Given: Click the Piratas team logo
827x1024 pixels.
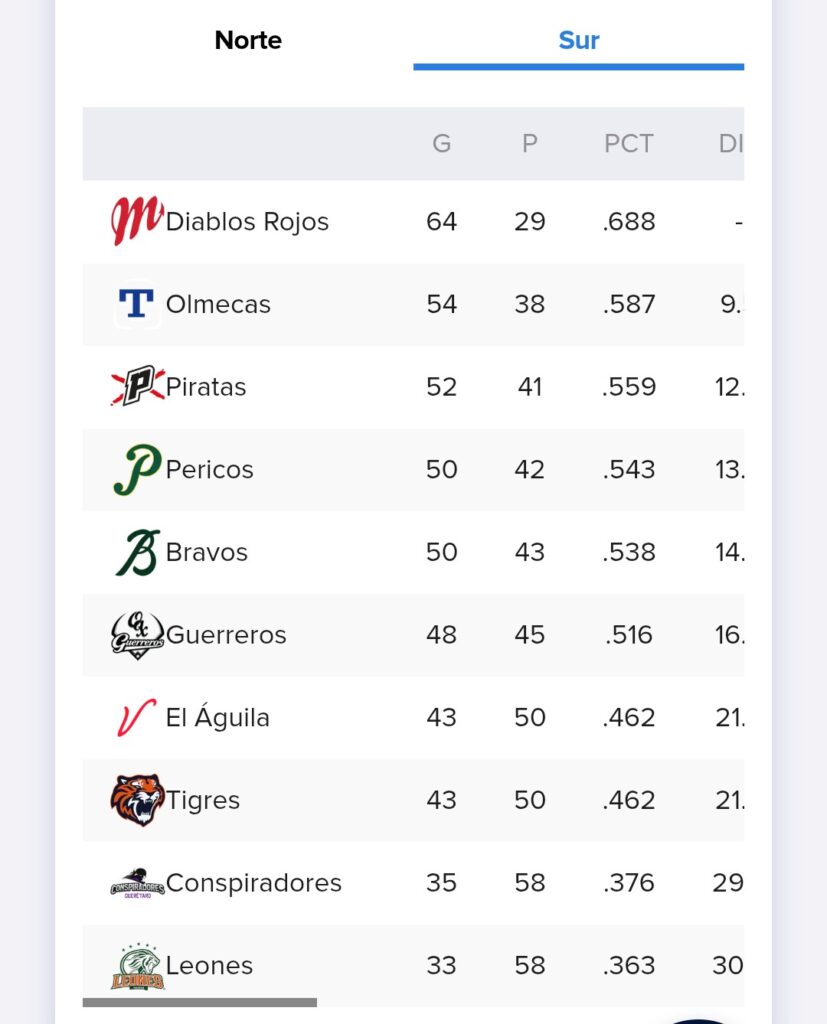Looking at the screenshot, I should tap(137, 386).
